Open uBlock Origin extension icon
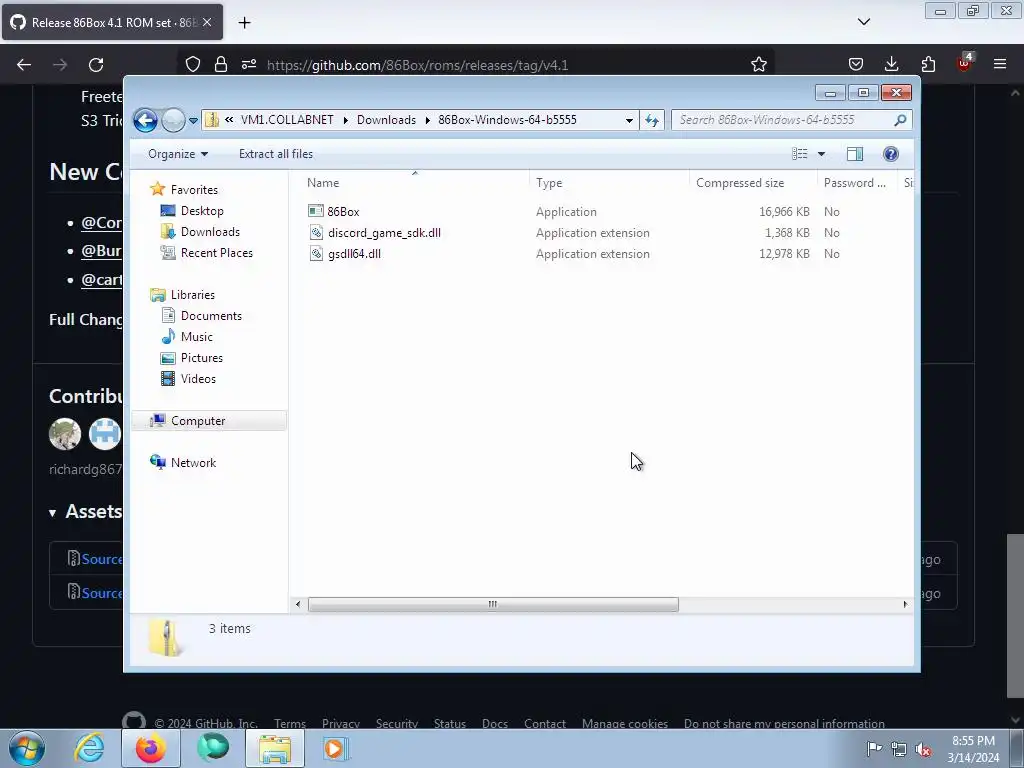The width and height of the screenshot is (1024, 768). (965, 63)
